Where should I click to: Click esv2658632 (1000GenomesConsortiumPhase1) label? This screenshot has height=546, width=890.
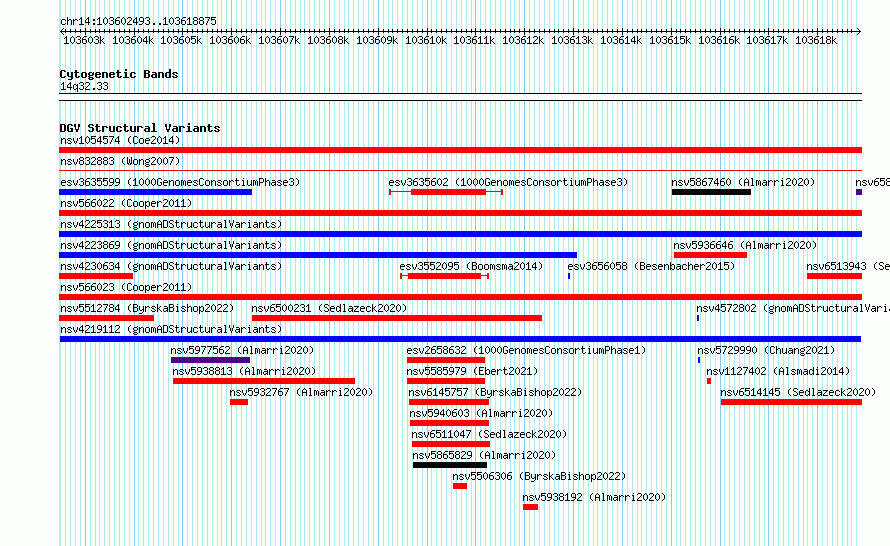click(526, 350)
